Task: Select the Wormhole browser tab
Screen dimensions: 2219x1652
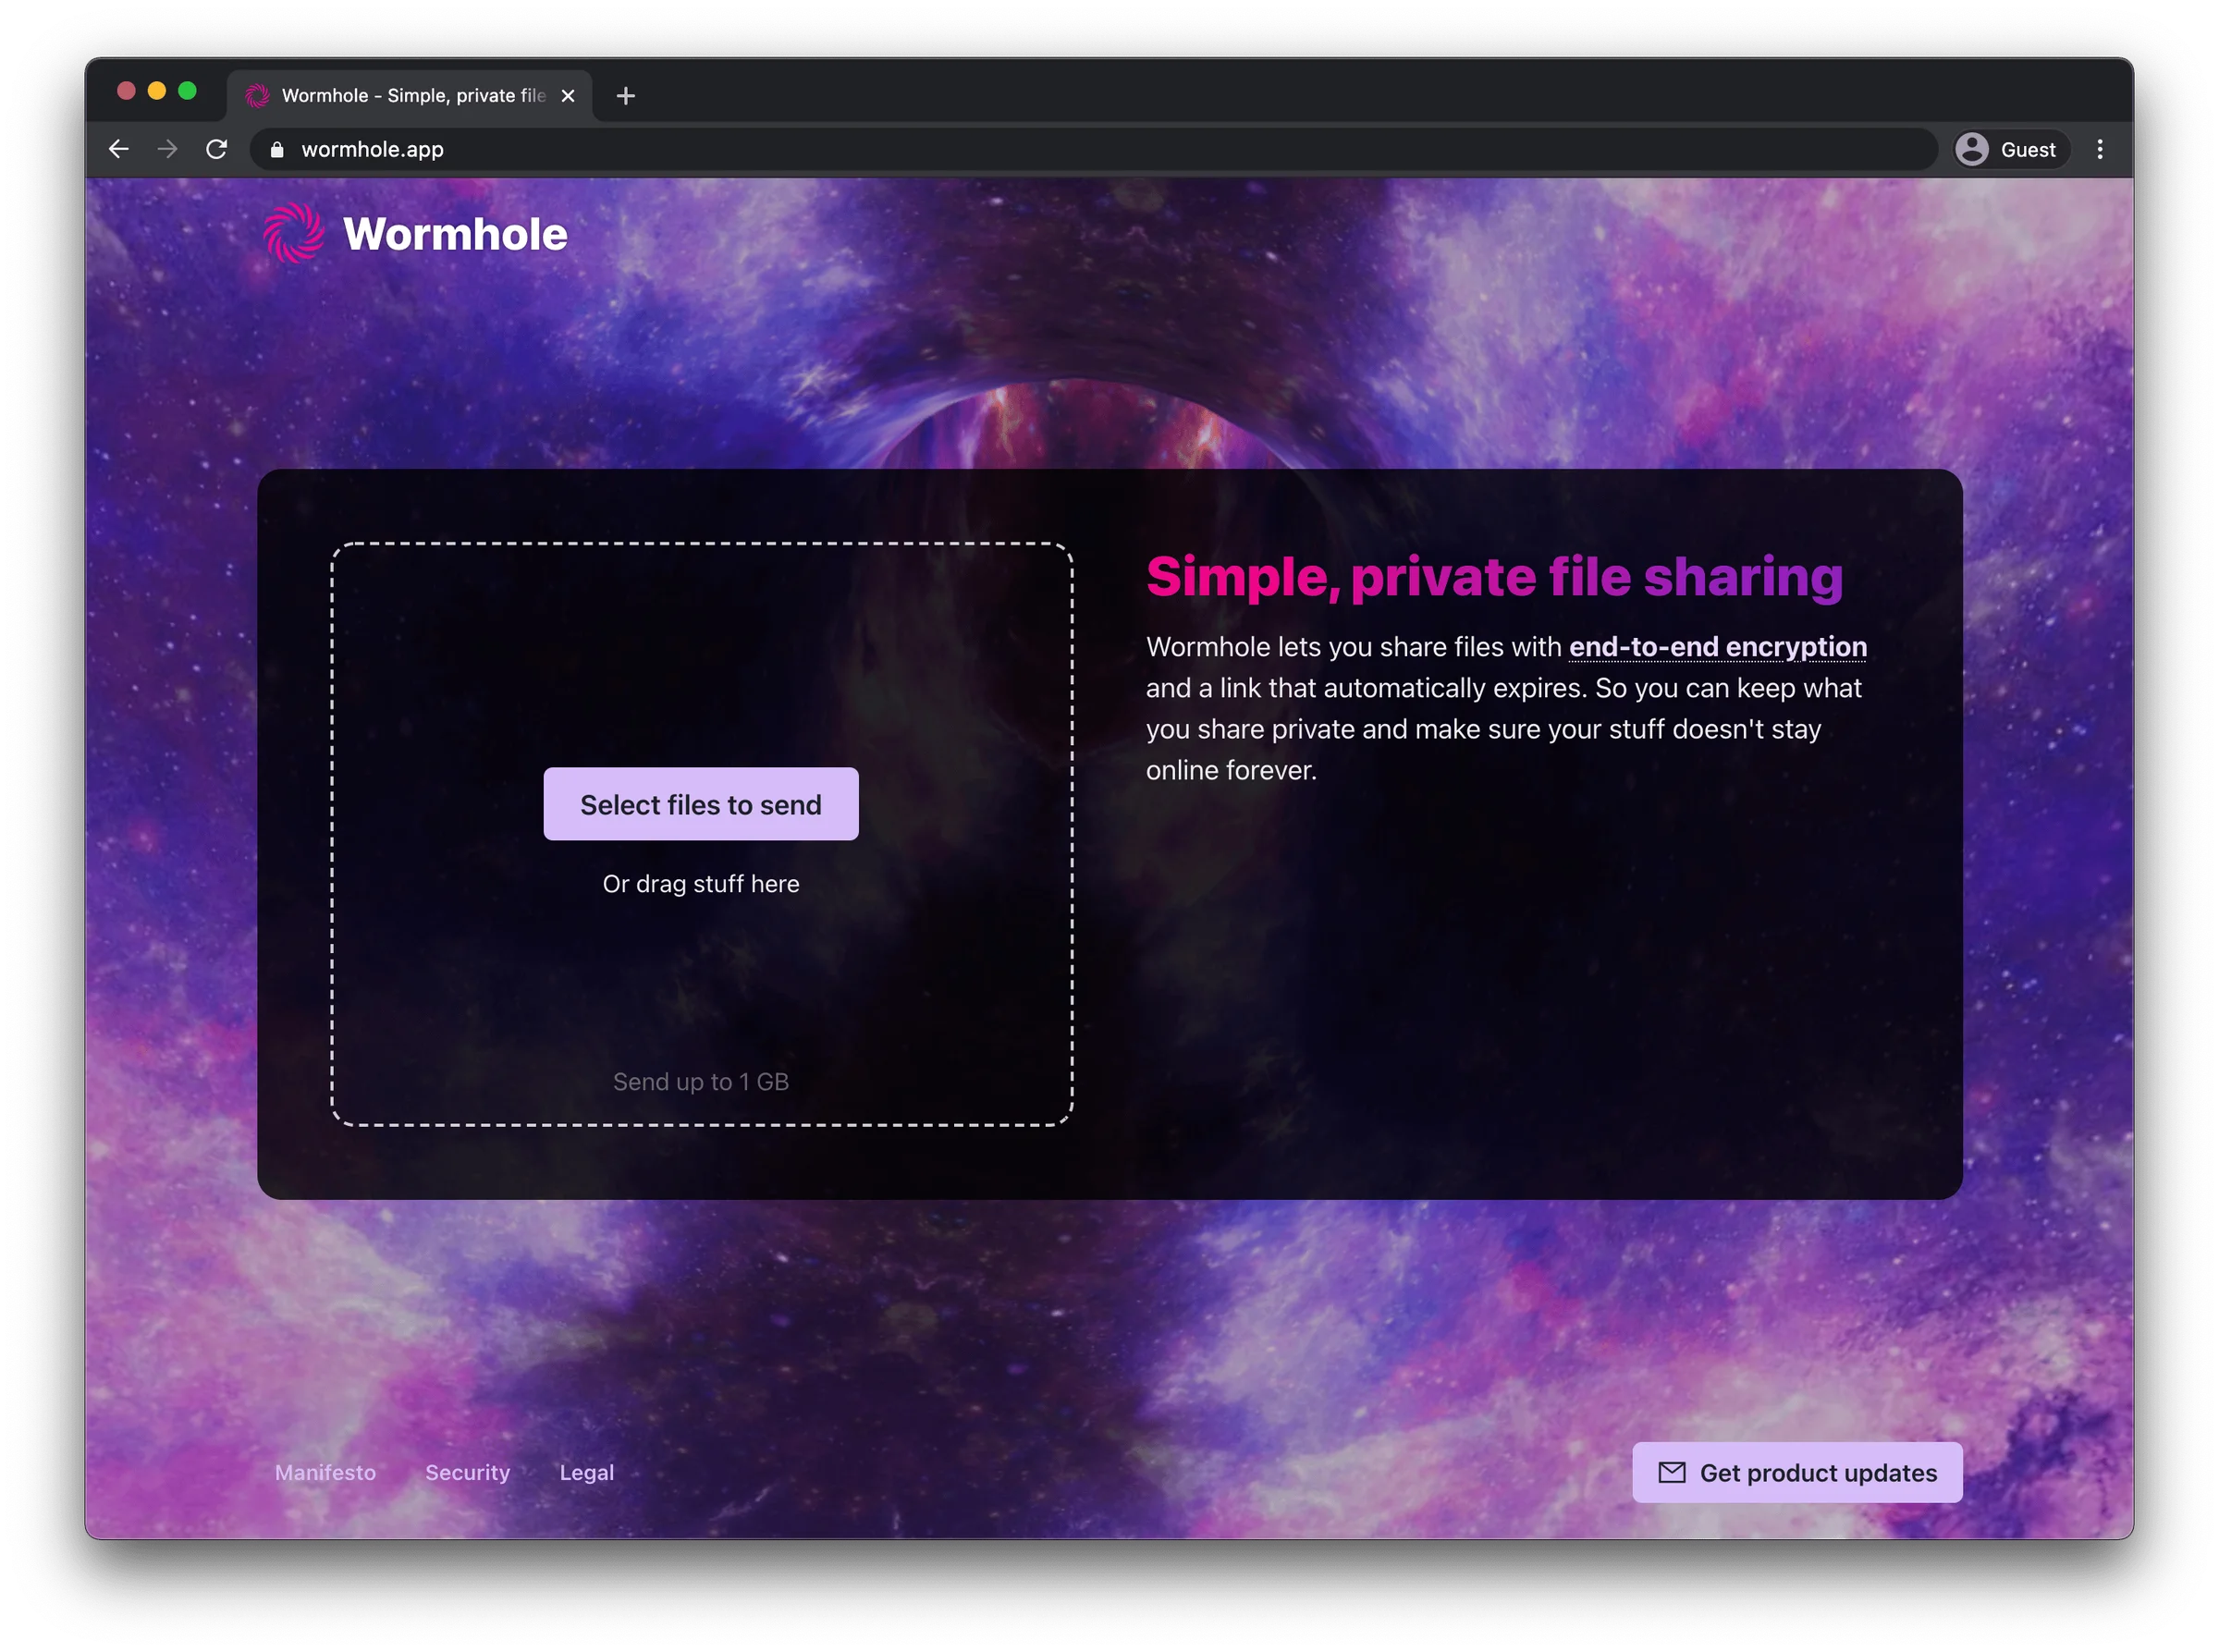Action: tap(410, 95)
